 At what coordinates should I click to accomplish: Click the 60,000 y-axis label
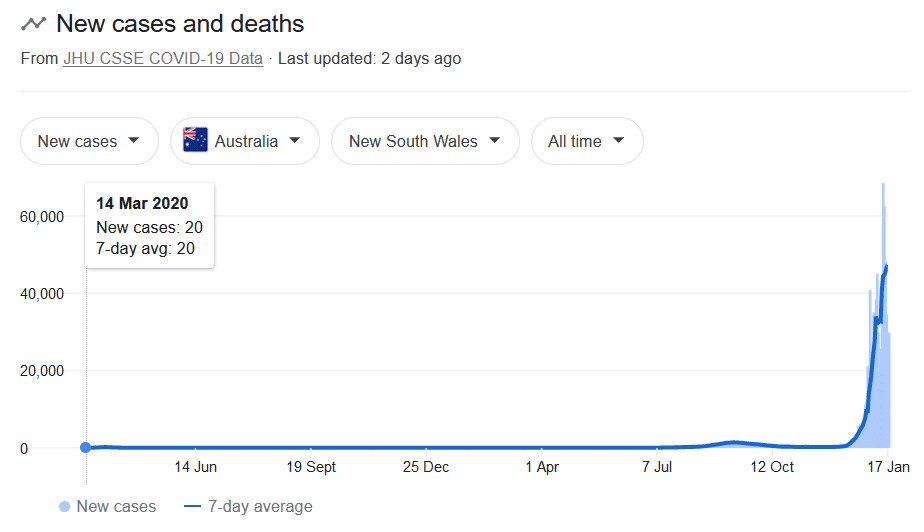(42, 217)
